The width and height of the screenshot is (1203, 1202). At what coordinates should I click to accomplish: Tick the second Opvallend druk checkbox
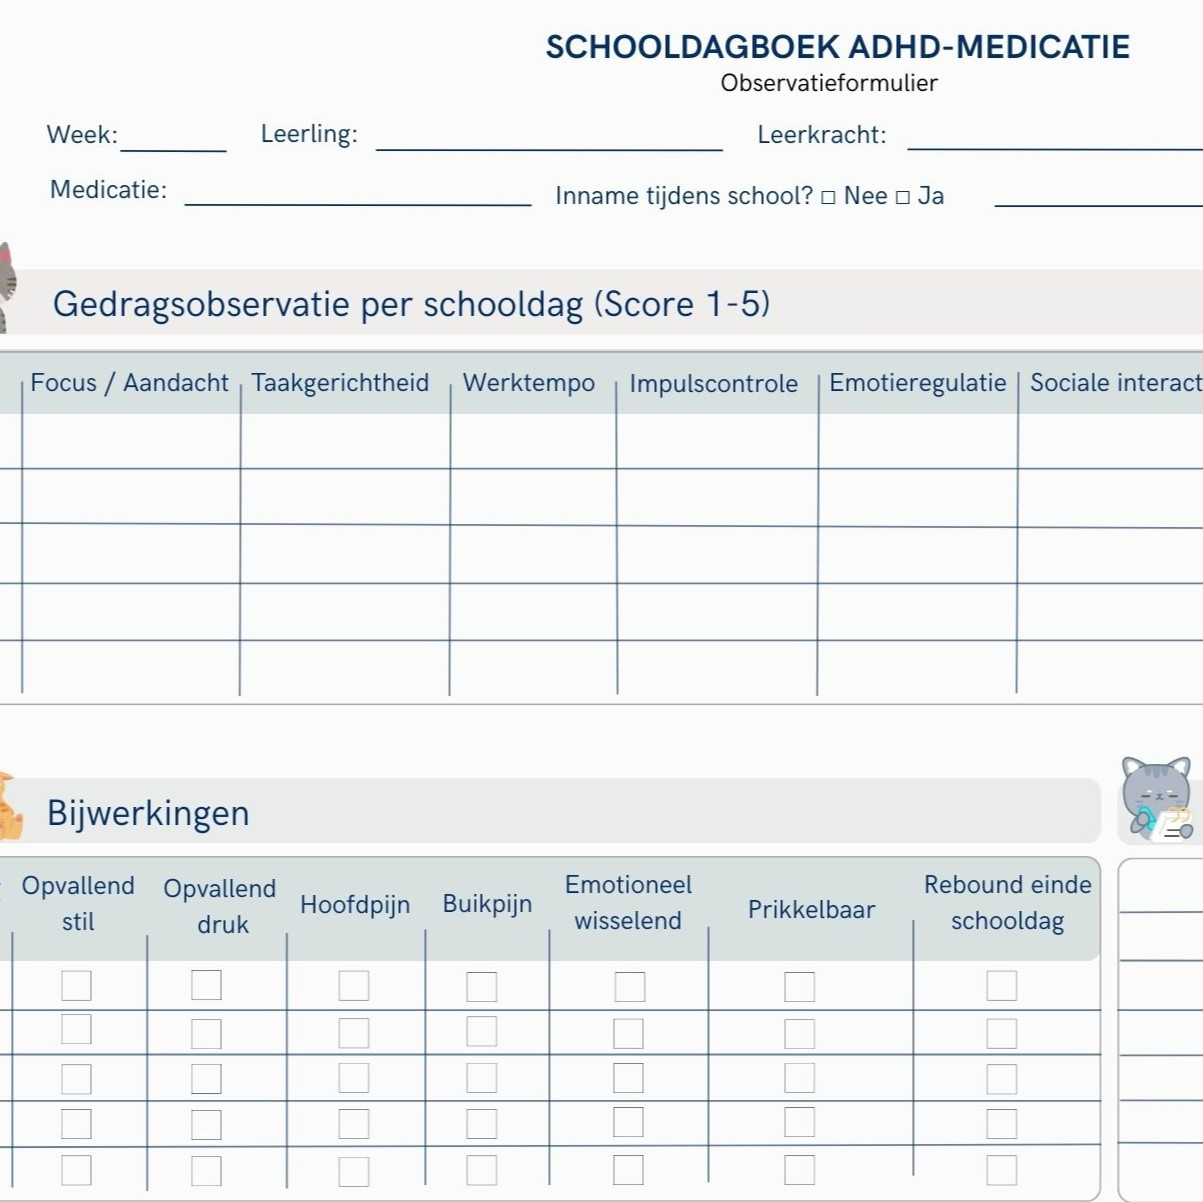tap(207, 1032)
